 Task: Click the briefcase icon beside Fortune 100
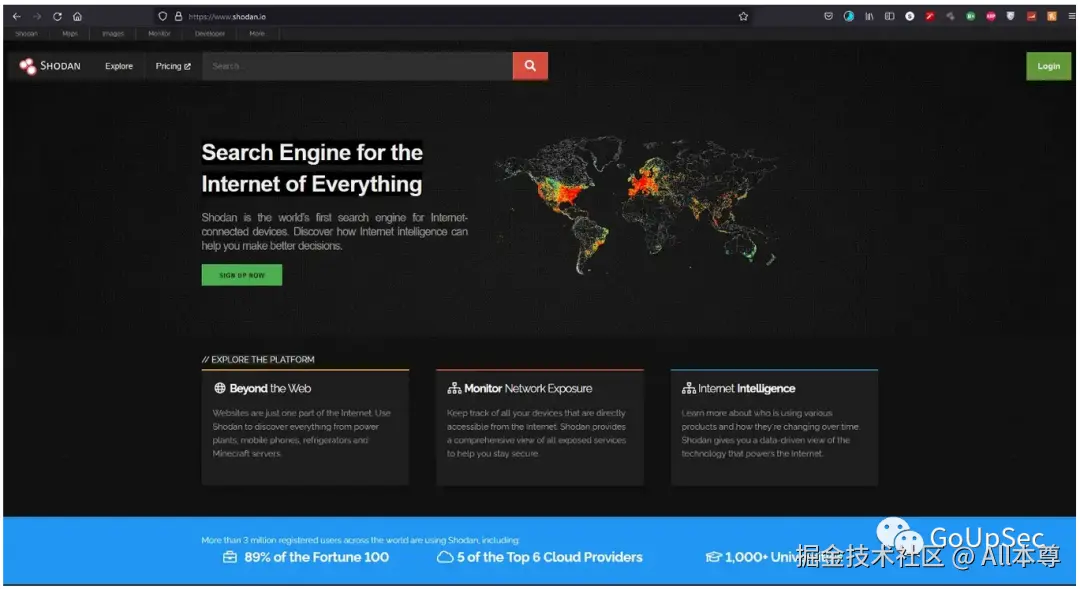230,557
